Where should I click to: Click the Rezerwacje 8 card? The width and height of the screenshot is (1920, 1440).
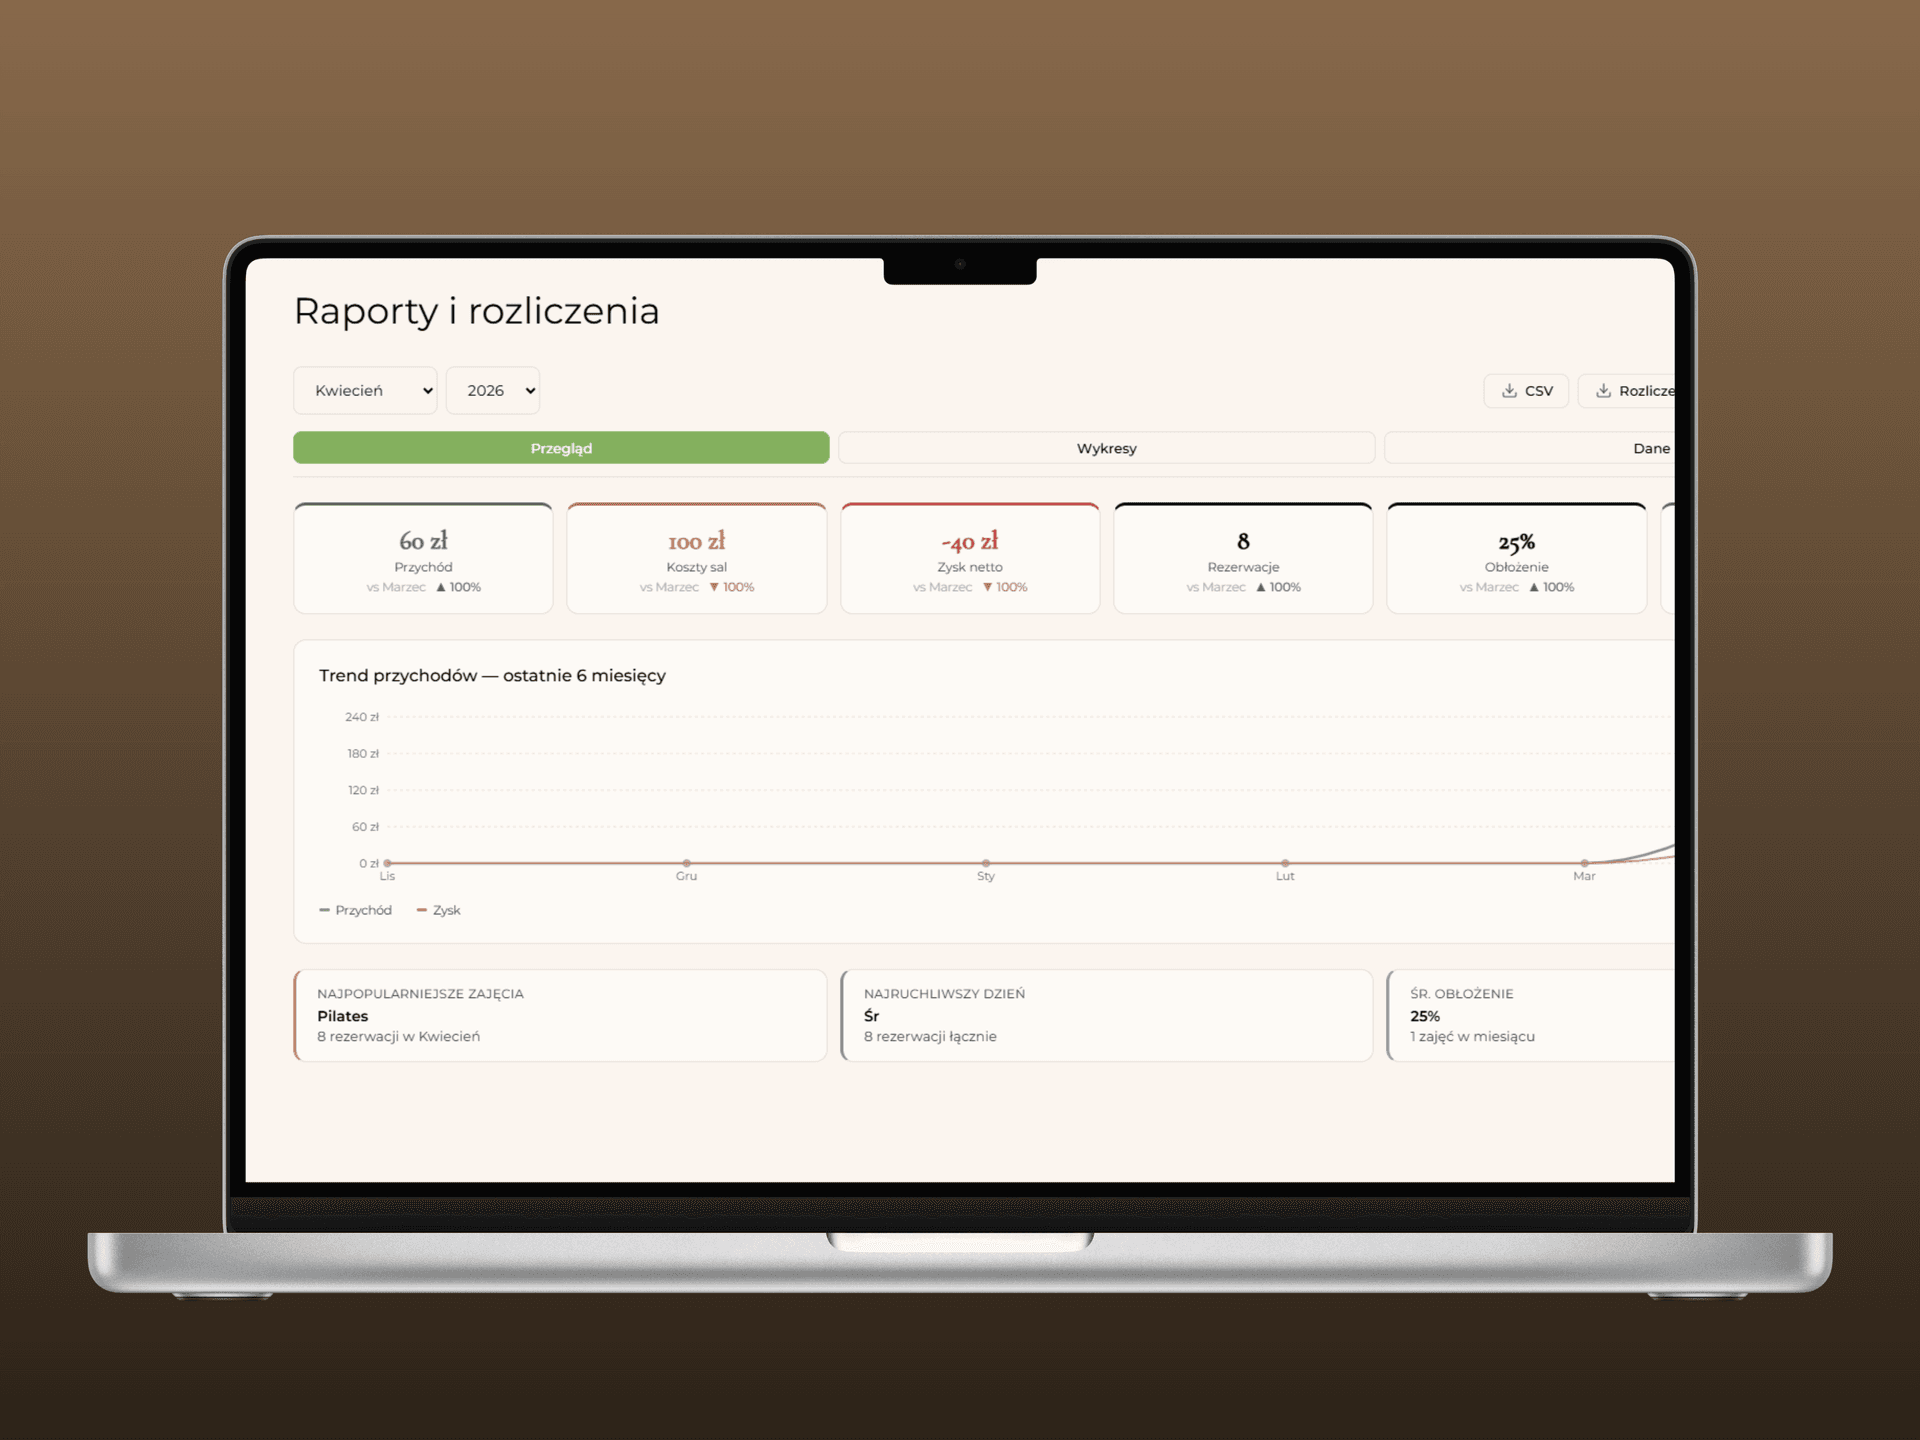click(x=1243, y=558)
